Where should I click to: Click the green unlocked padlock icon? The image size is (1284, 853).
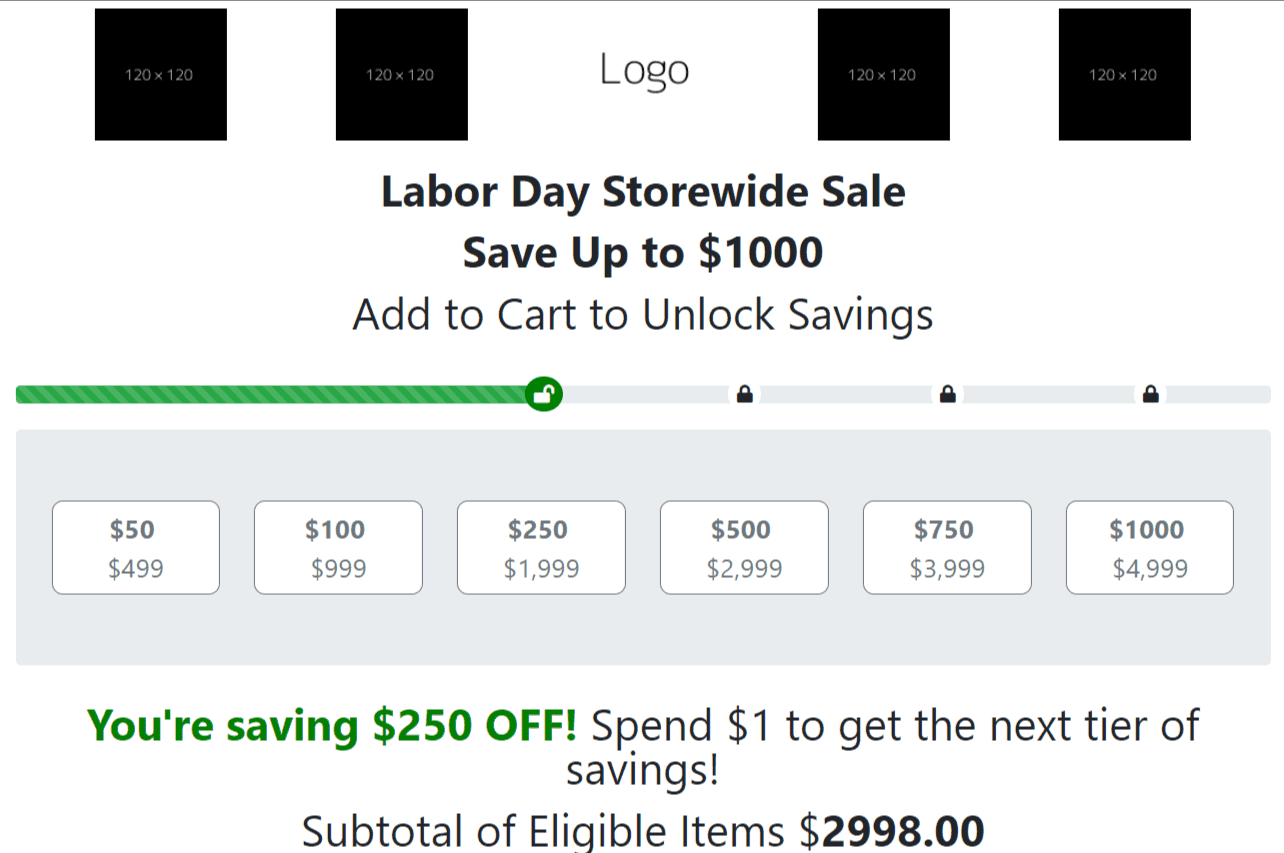click(544, 394)
